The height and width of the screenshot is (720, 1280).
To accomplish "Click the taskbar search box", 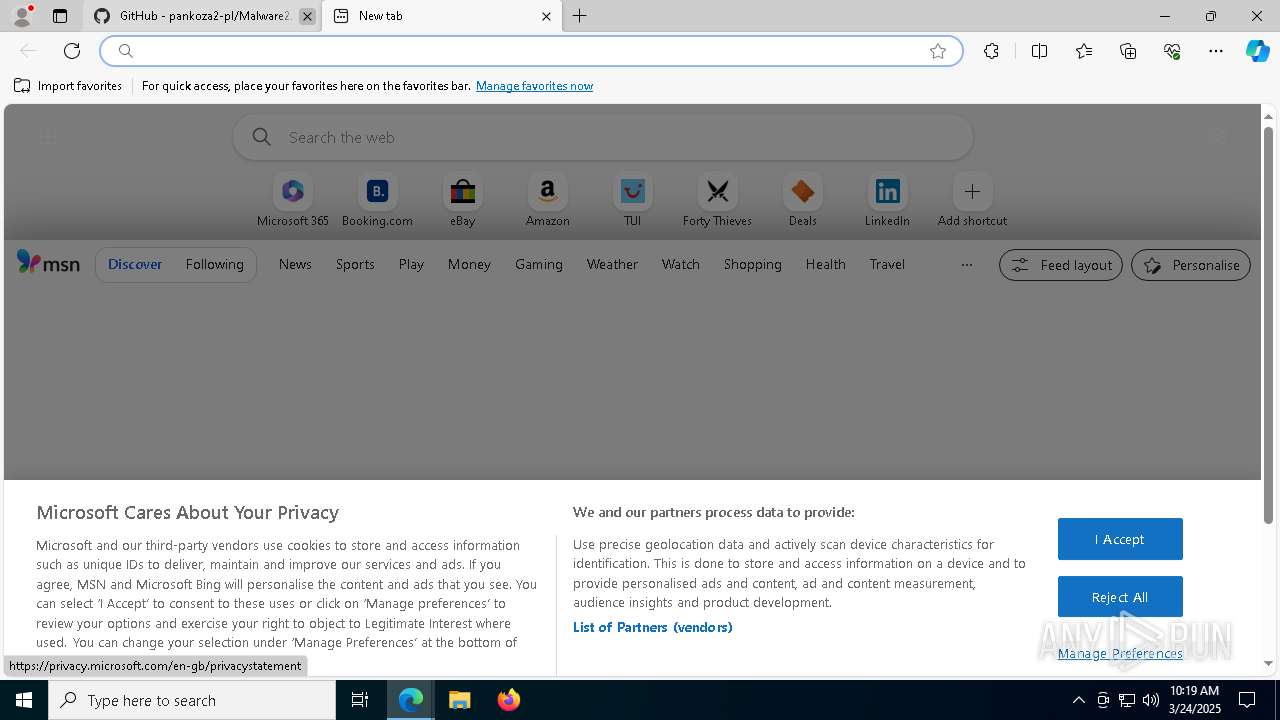I will click(x=192, y=700).
